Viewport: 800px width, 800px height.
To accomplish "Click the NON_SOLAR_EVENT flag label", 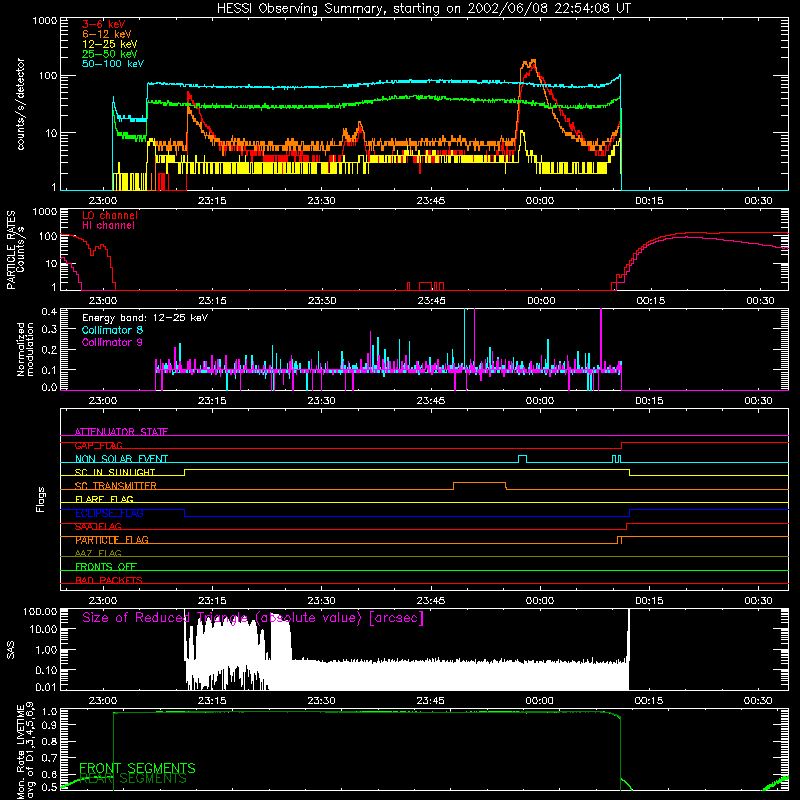I will 121,459.
